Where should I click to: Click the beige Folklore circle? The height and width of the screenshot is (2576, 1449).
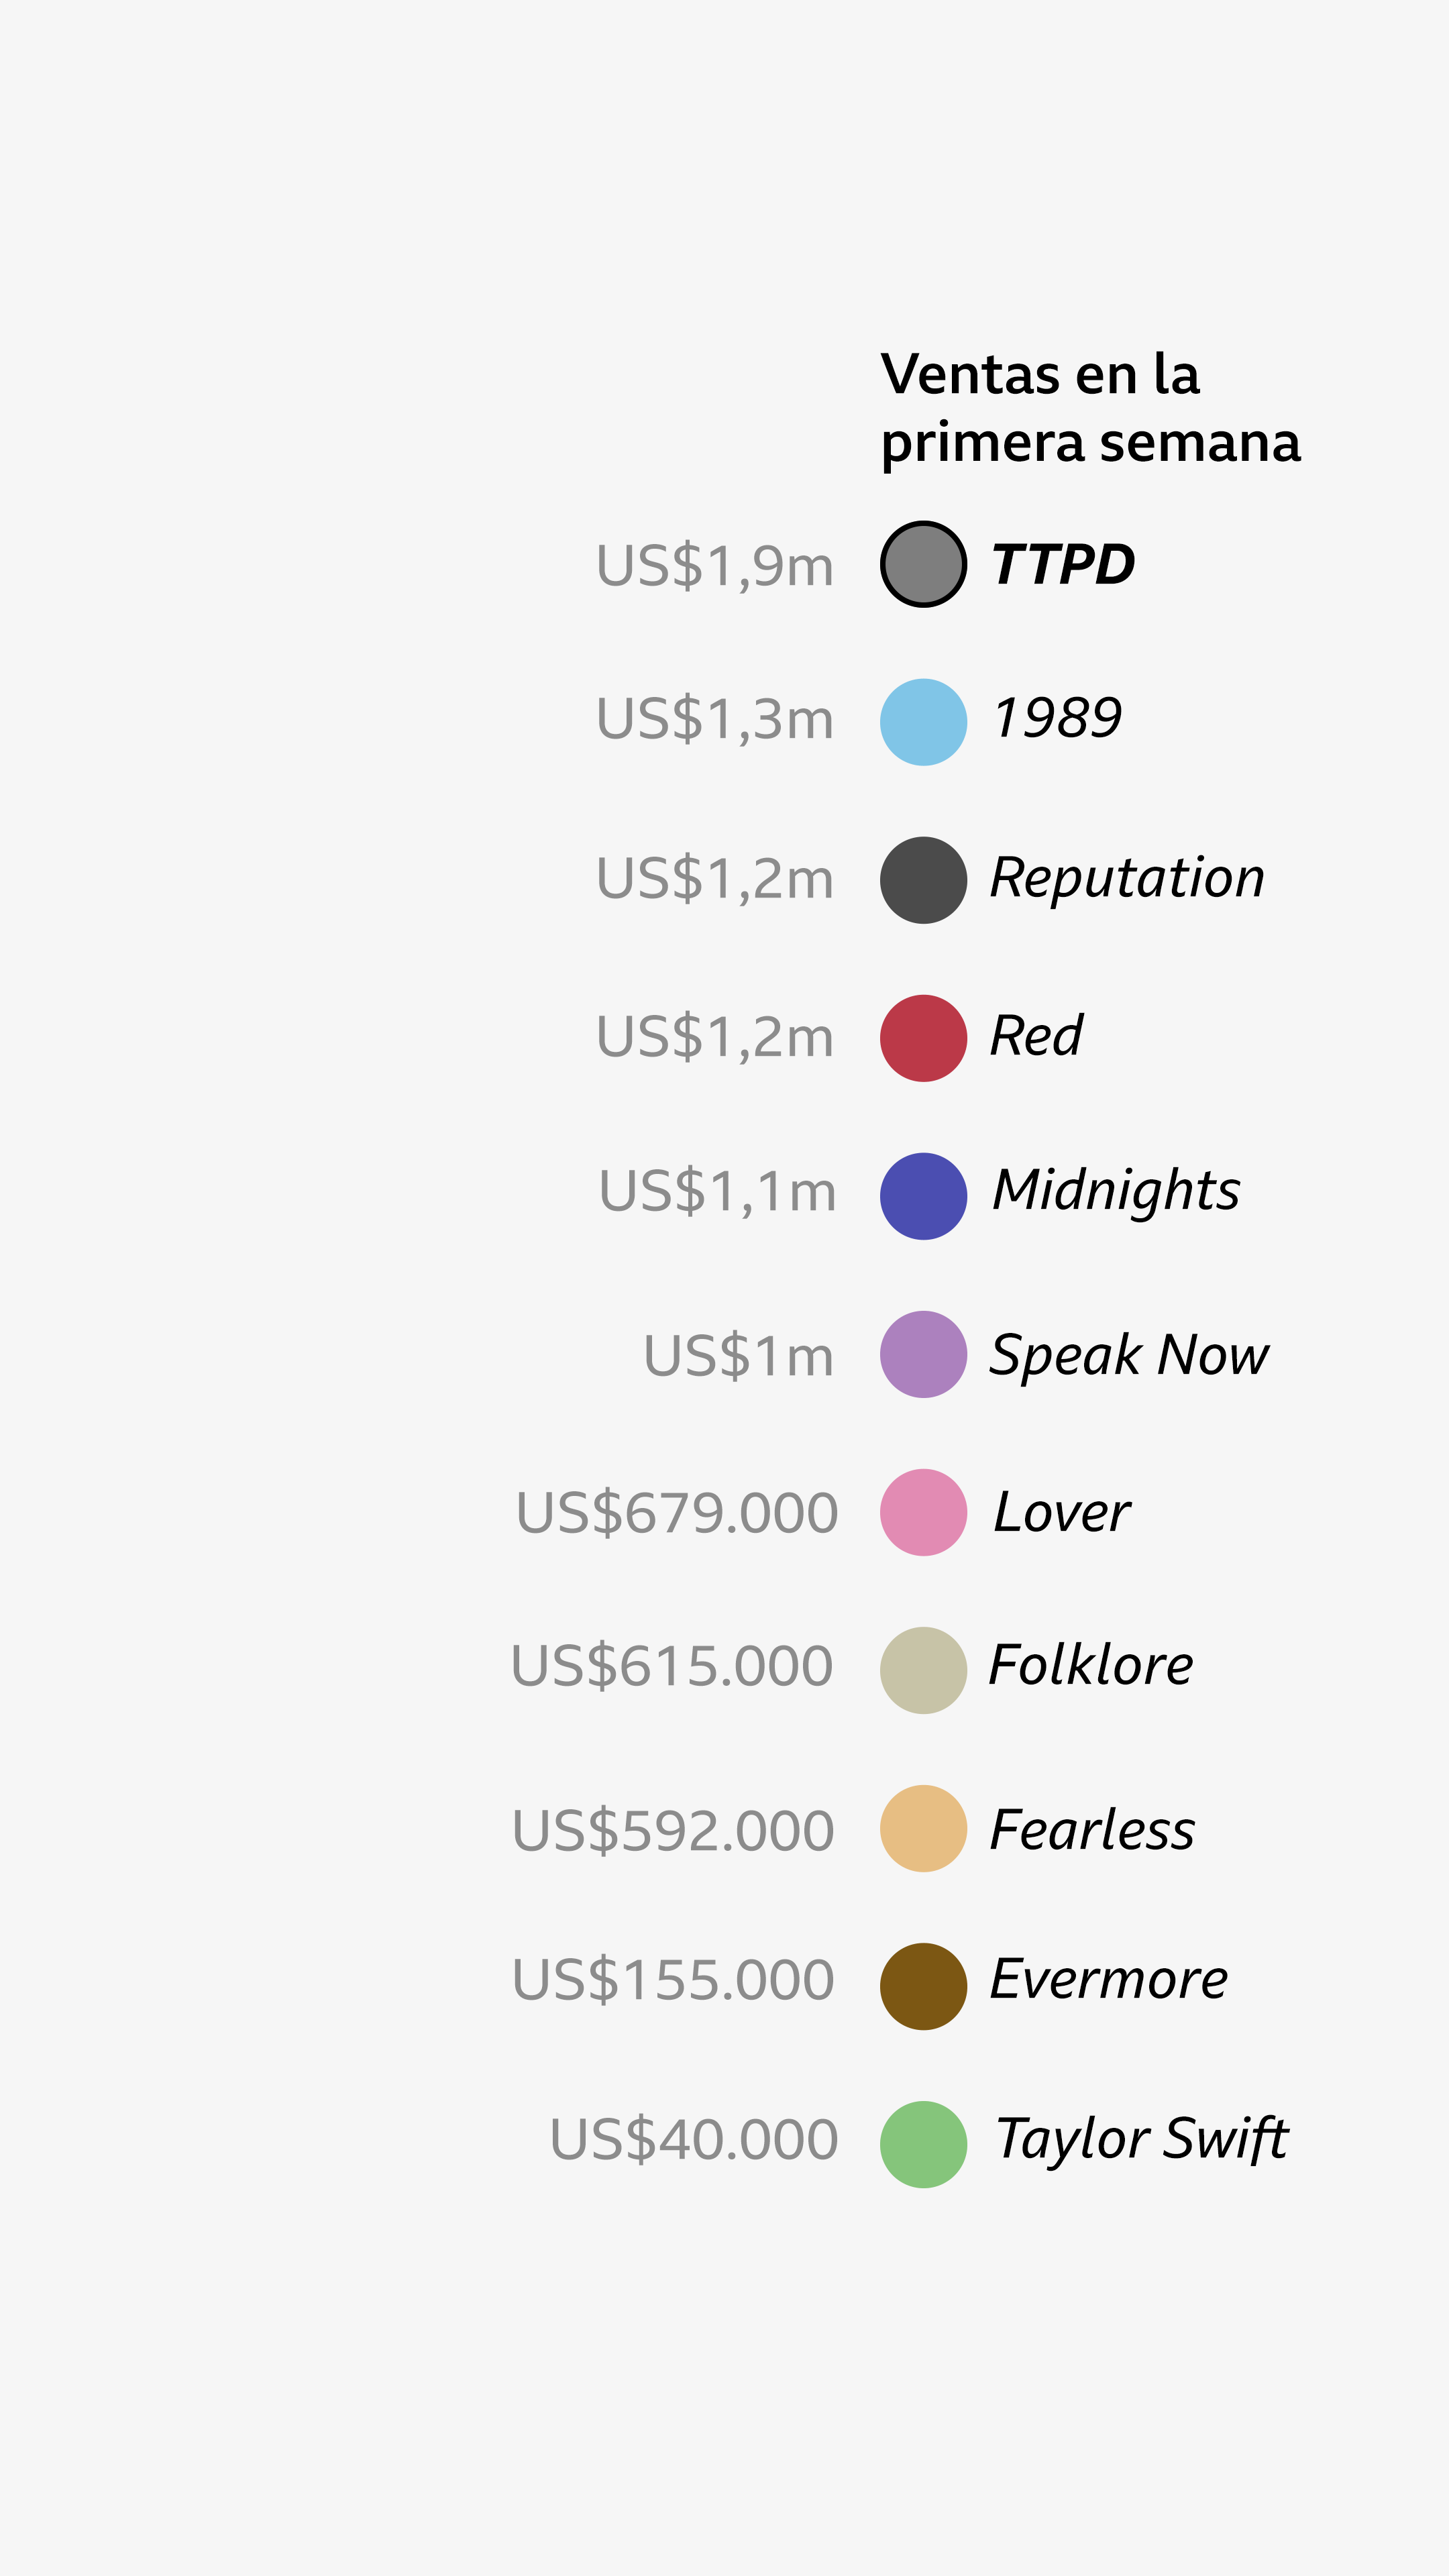[x=923, y=1670]
